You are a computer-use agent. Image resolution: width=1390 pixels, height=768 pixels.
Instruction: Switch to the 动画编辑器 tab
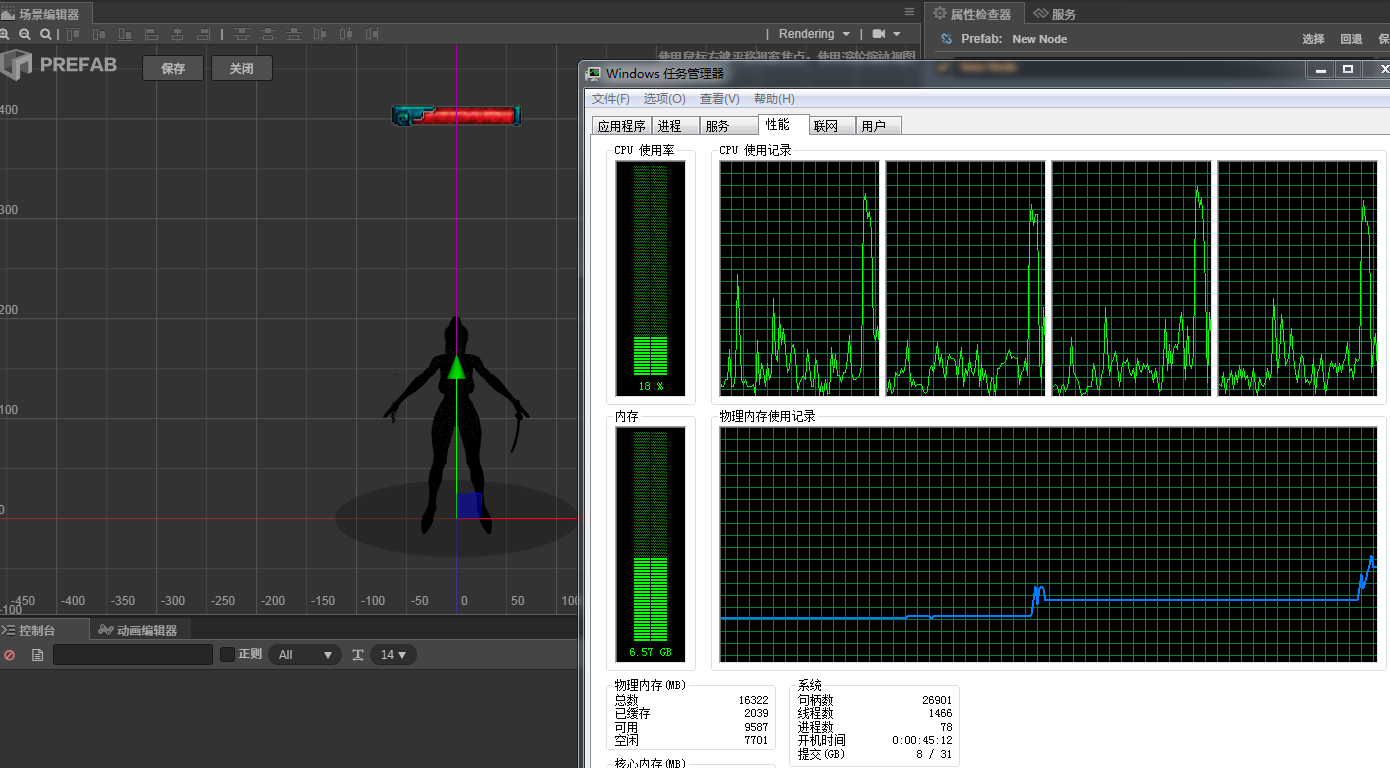138,630
